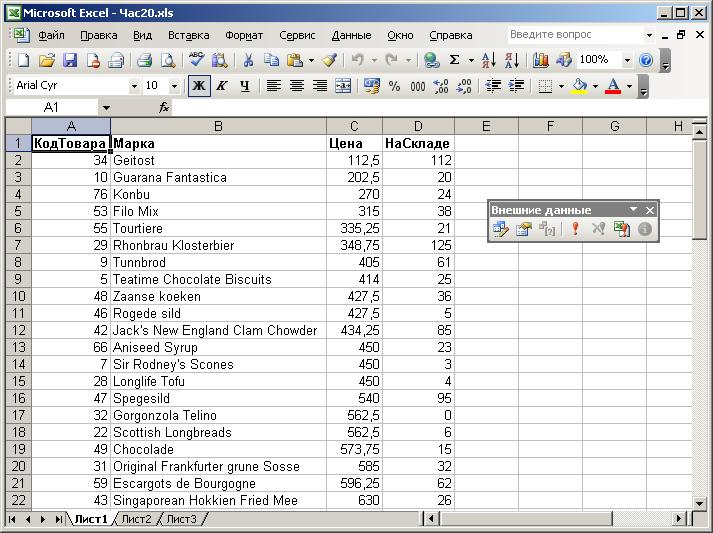Insert a hyperlink with the globe icon
This screenshot has height=533, width=713.
pos(431,60)
